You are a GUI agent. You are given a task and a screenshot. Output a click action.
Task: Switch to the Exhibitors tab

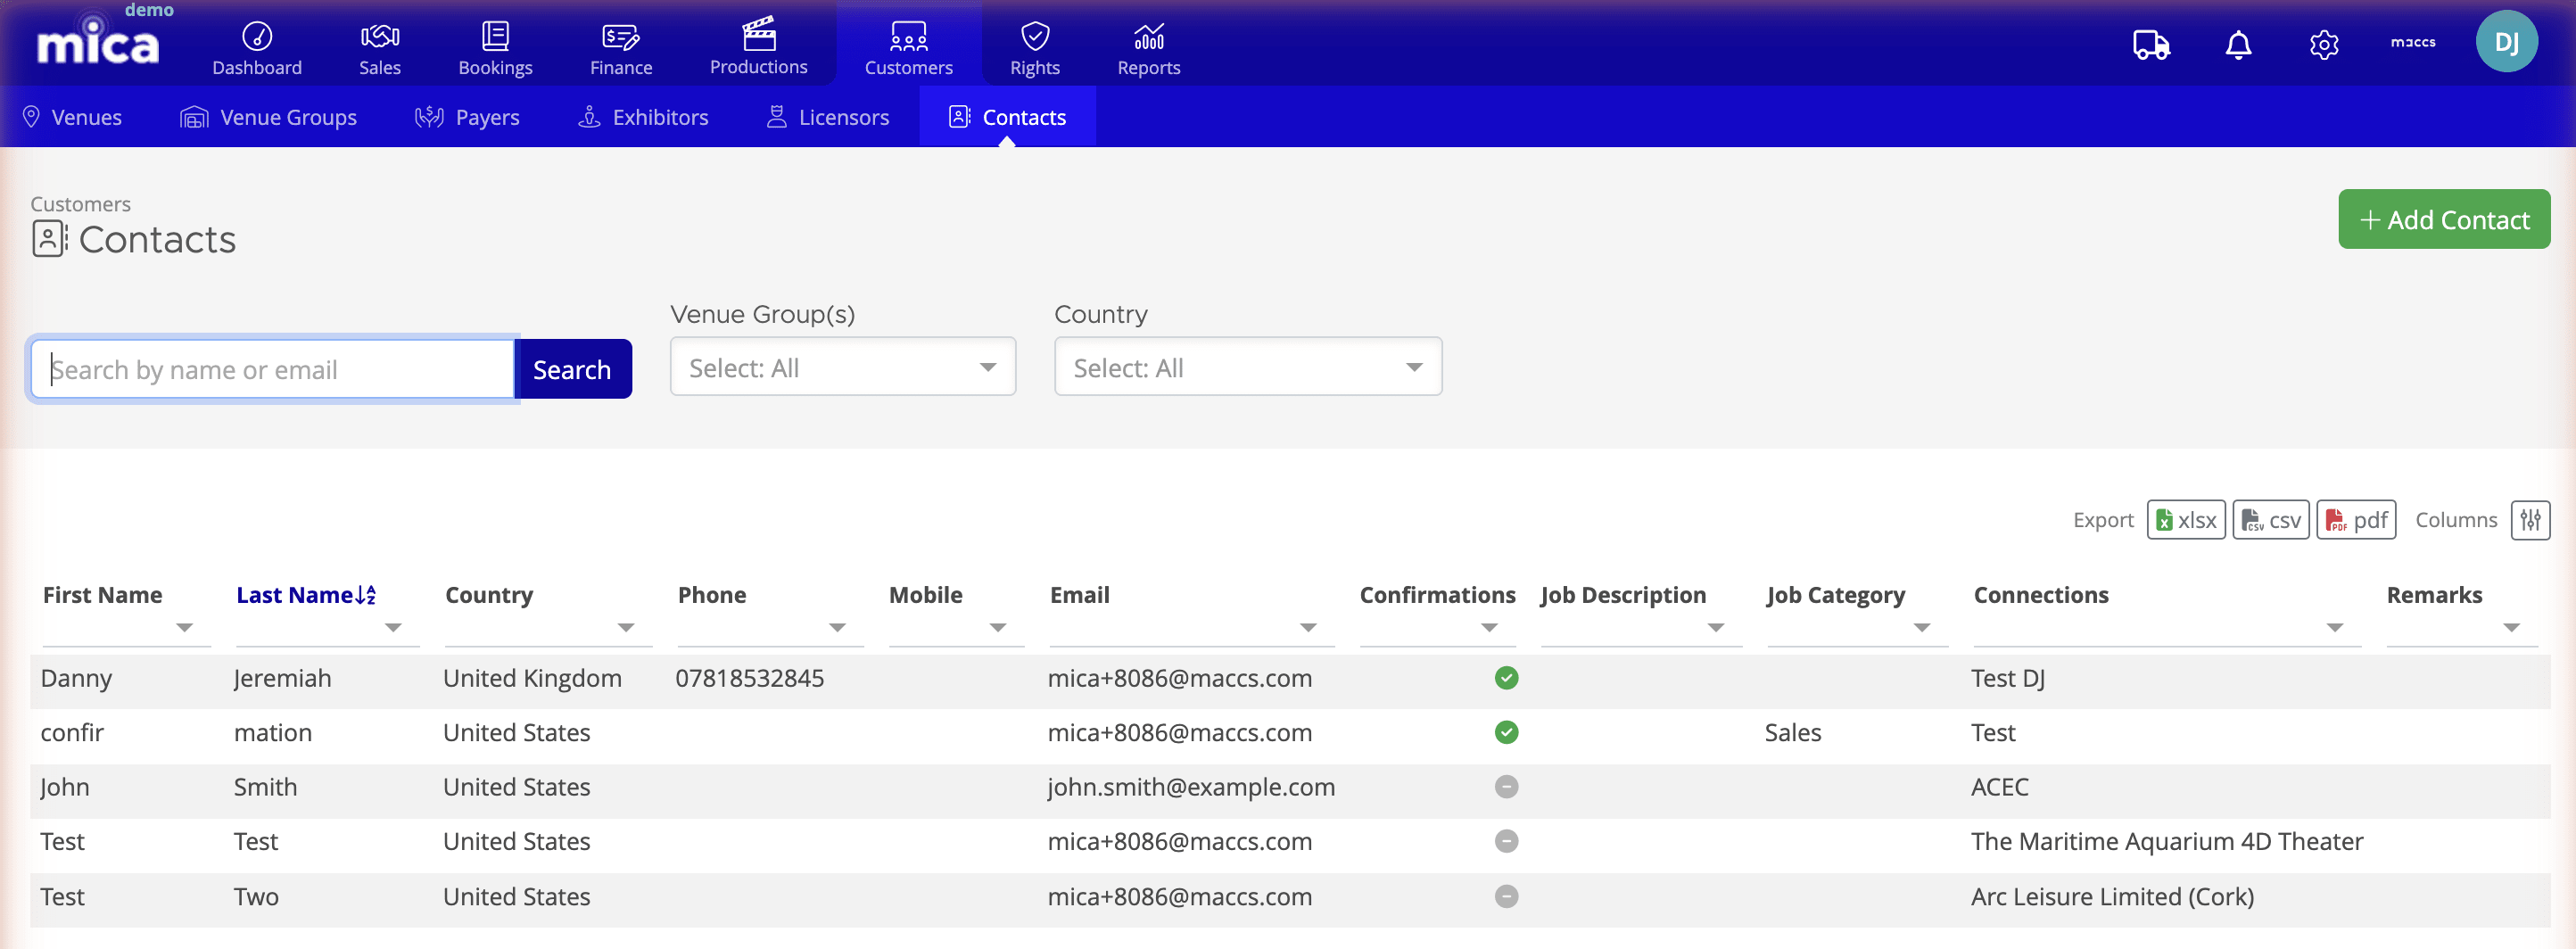(643, 117)
